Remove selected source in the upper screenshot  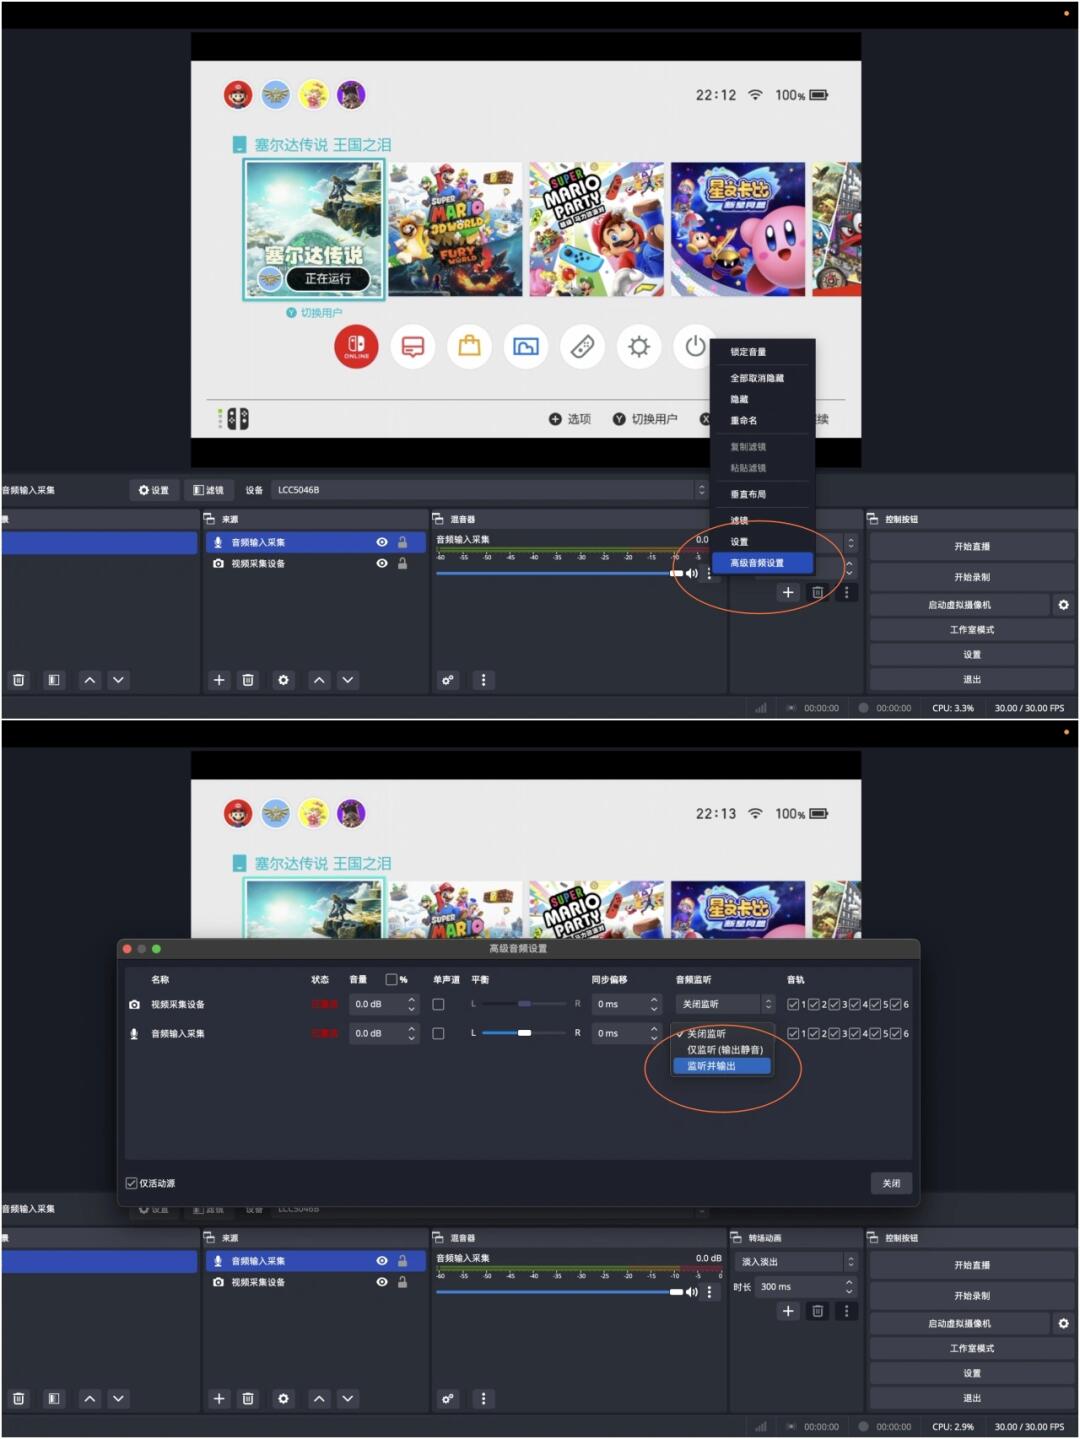coord(248,680)
